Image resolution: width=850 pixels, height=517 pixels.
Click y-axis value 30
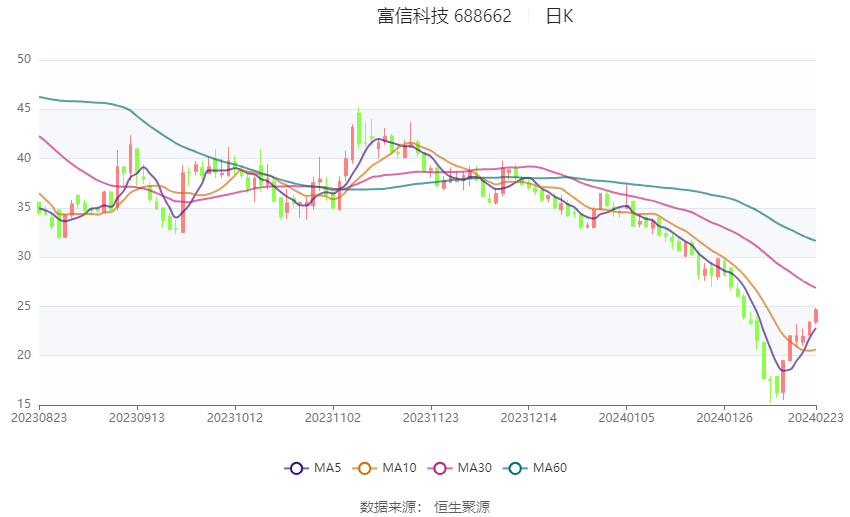click(24, 256)
